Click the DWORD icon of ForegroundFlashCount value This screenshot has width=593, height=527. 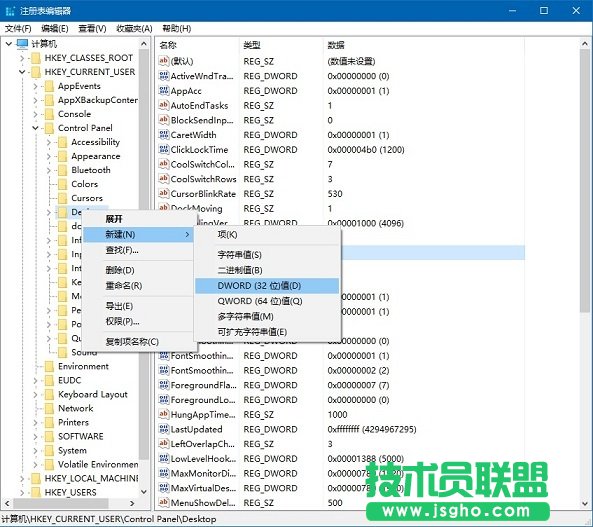click(x=163, y=385)
